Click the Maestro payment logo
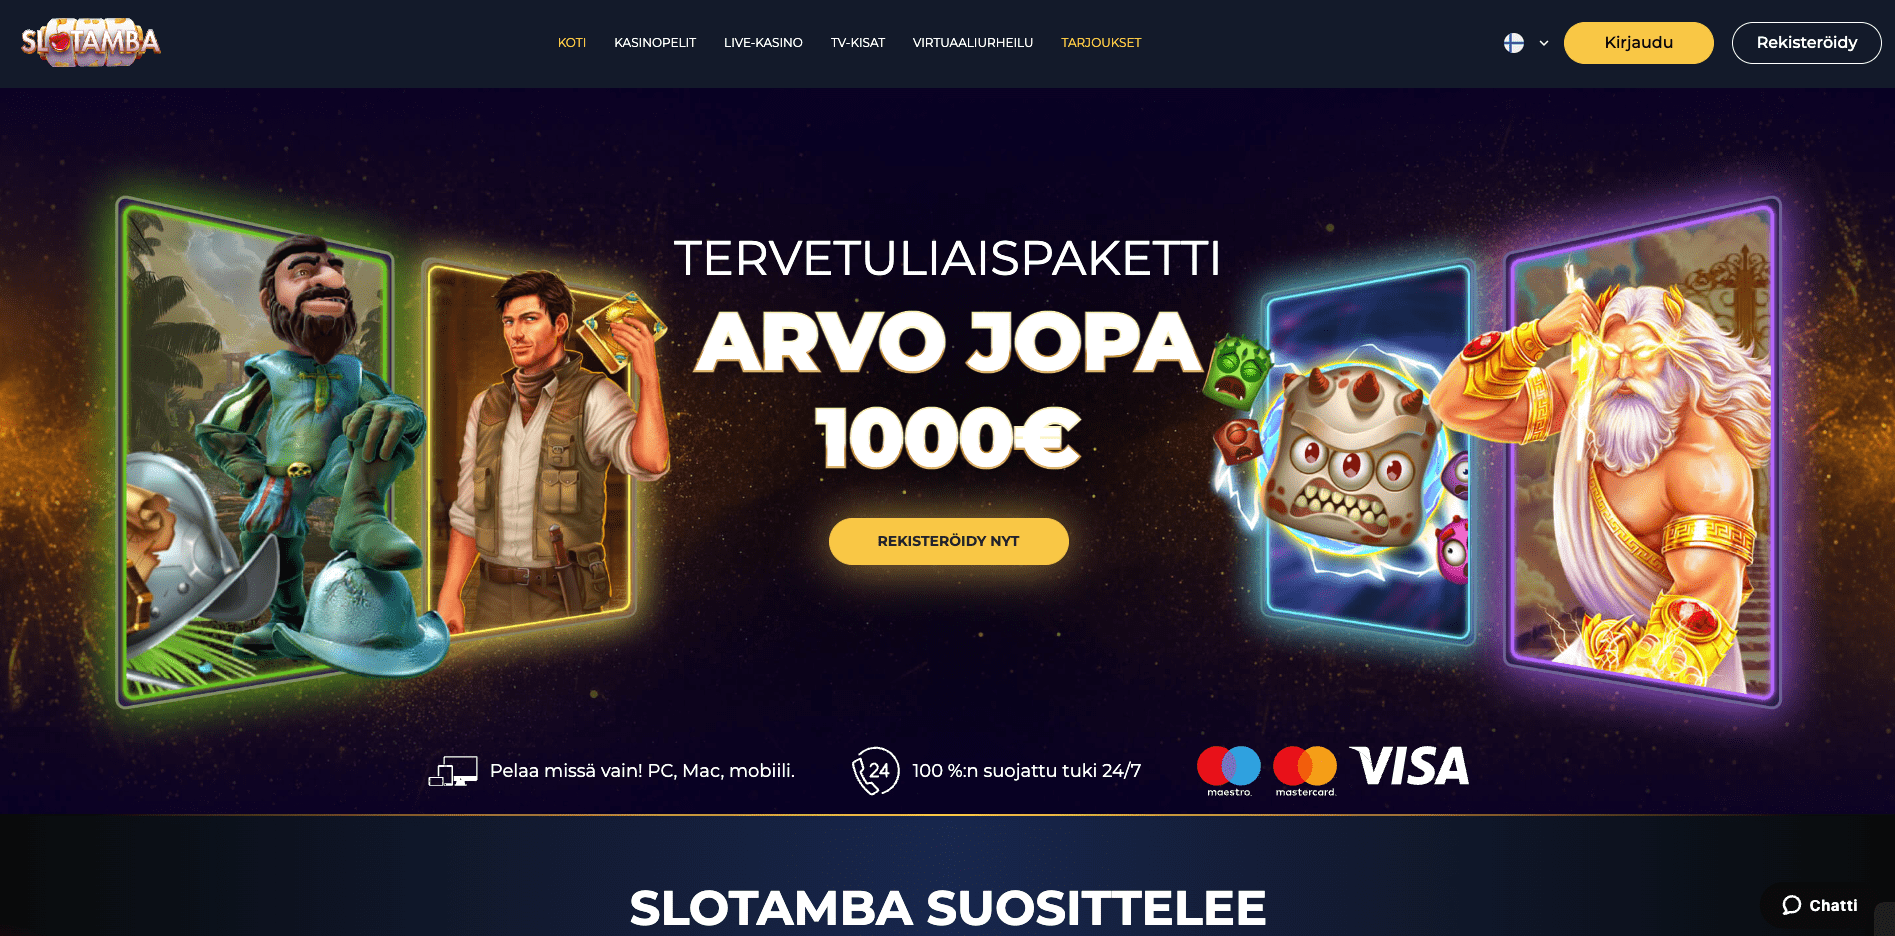The height and width of the screenshot is (936, 1895). click(x=1229, y=771)
